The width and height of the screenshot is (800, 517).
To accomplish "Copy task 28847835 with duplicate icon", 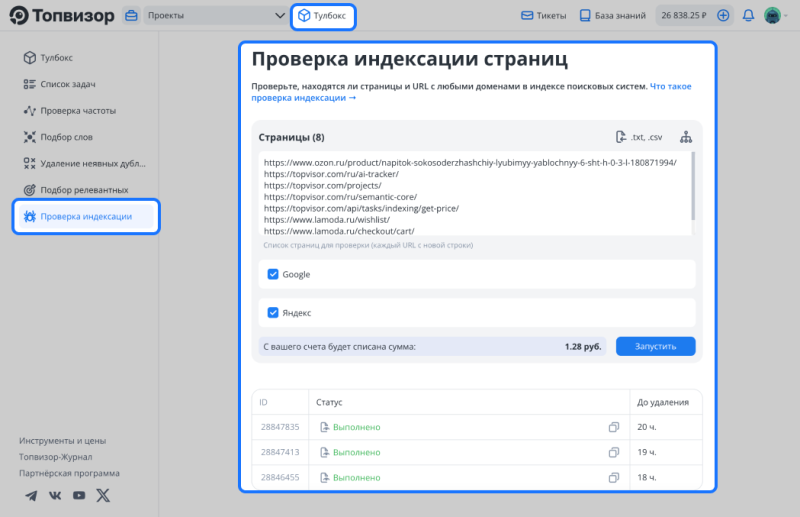I will [x=614, y=427].
